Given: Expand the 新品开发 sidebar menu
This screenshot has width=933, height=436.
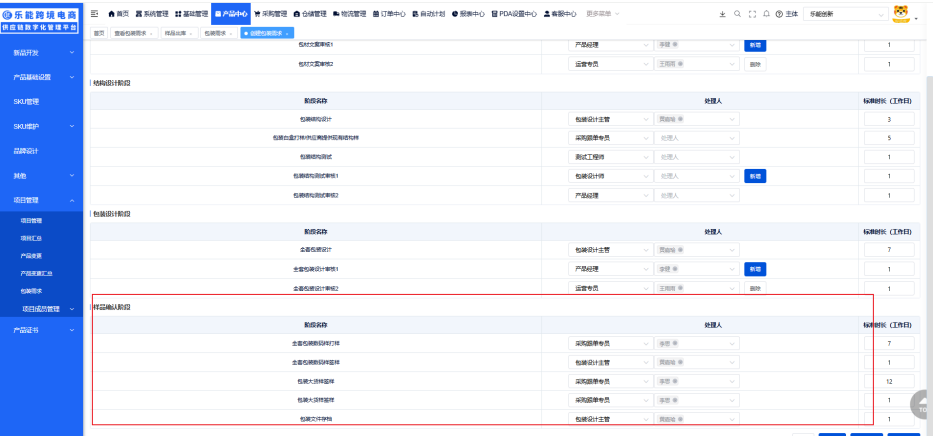Looking at the screenshot, I should click(x=42, y=52).
